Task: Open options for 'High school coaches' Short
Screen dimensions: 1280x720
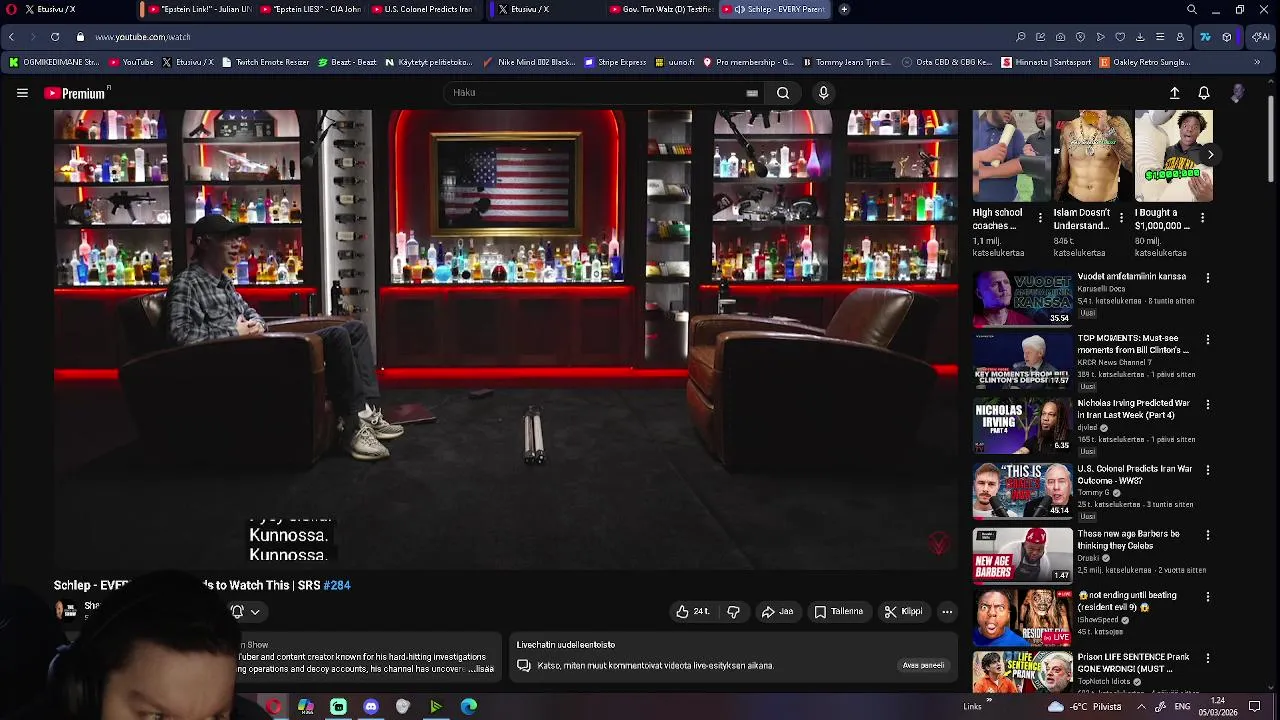Action: 1040,217
